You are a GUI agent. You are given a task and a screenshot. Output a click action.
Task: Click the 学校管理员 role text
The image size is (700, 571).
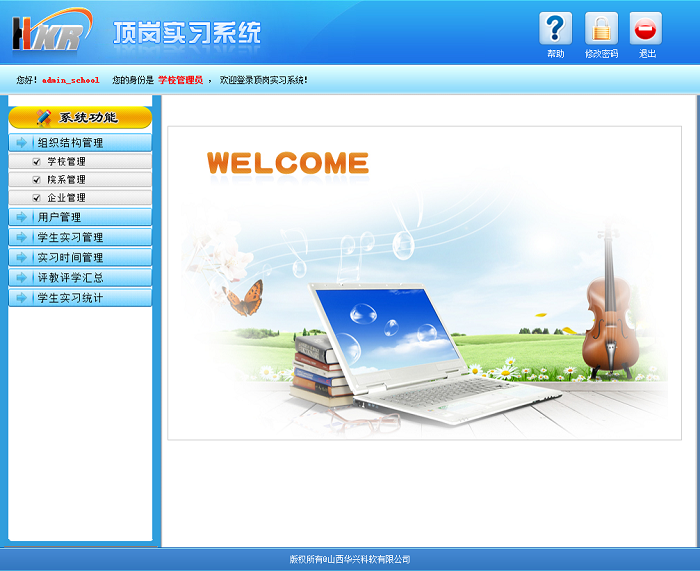[x=180, y=80]
